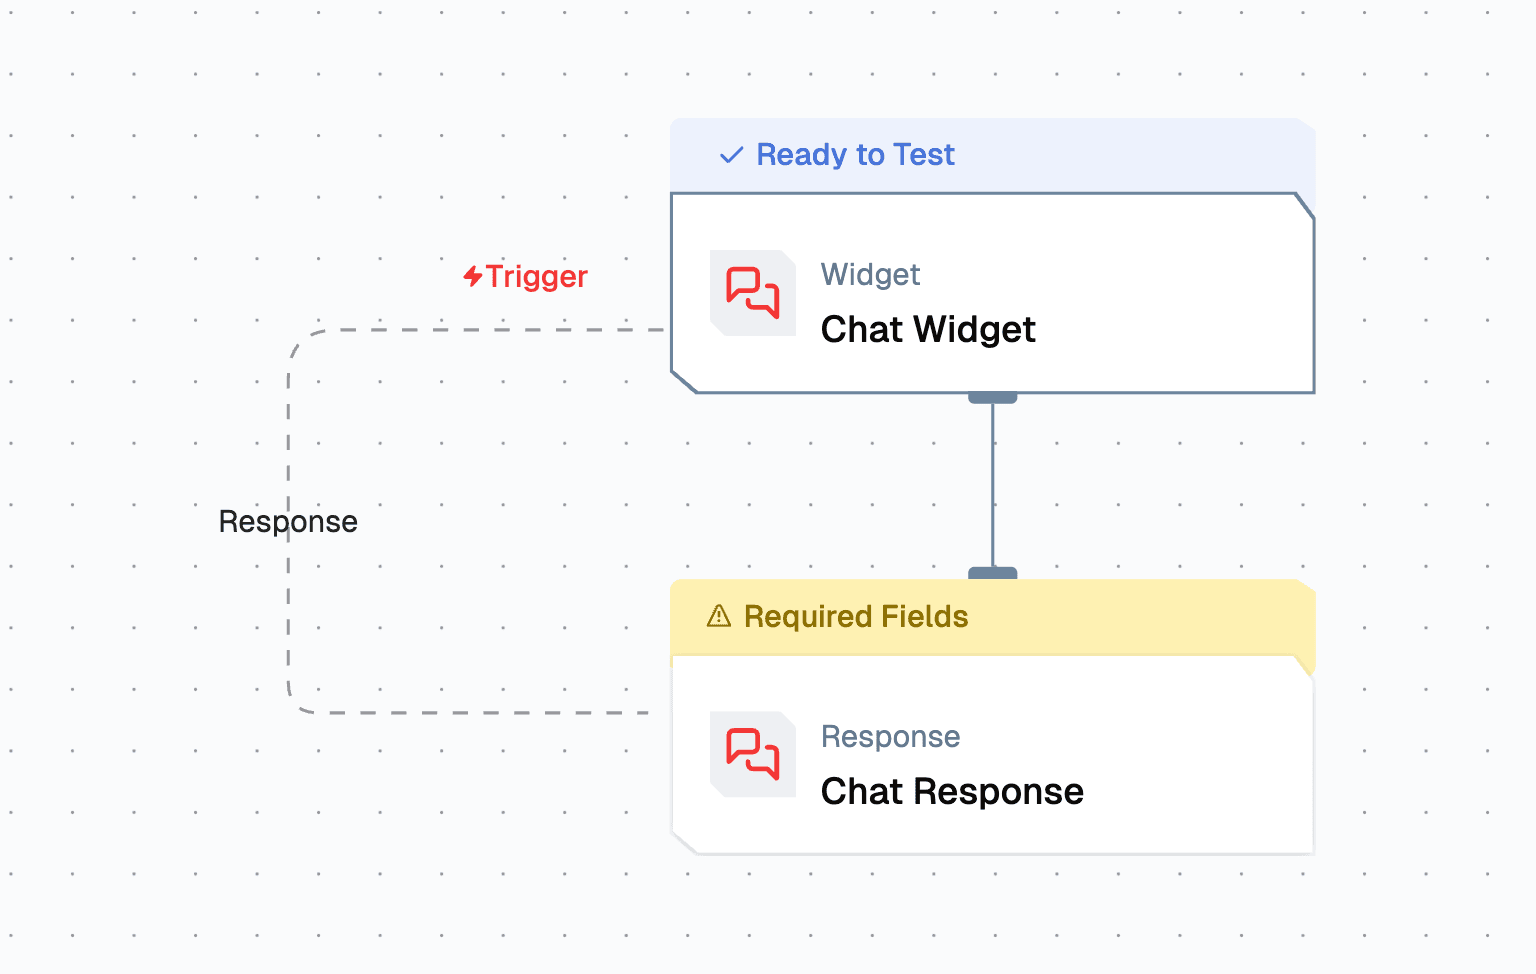Click the Response label on the dashed line
1536x974 pixels.
[288, 522]
